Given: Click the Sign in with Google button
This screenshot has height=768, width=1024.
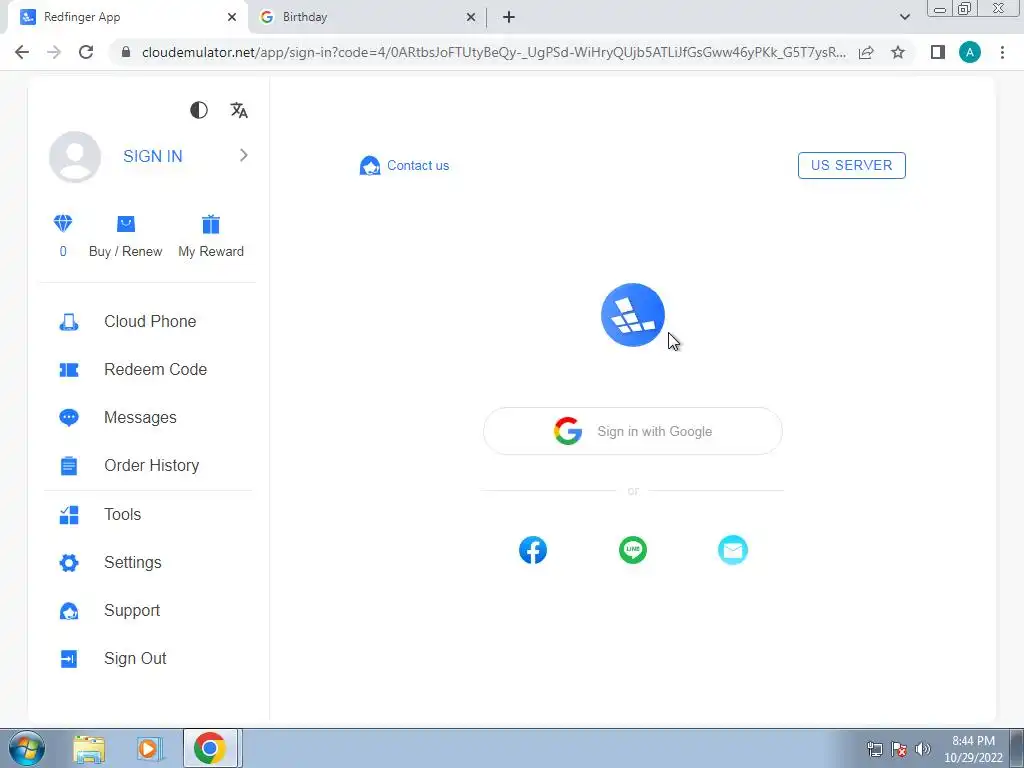Looking at the screenshot, I should coord(633,431).
